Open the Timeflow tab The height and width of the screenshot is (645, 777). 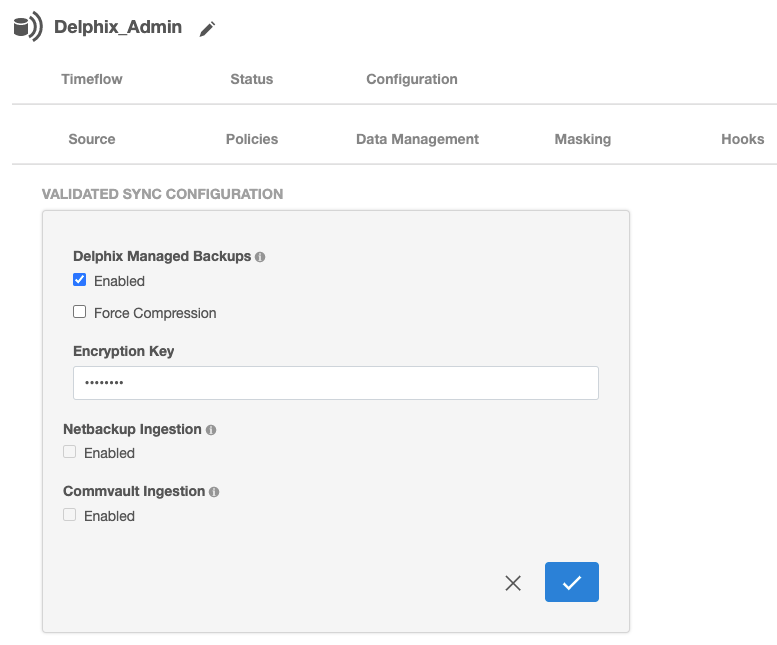click(92, 79)
